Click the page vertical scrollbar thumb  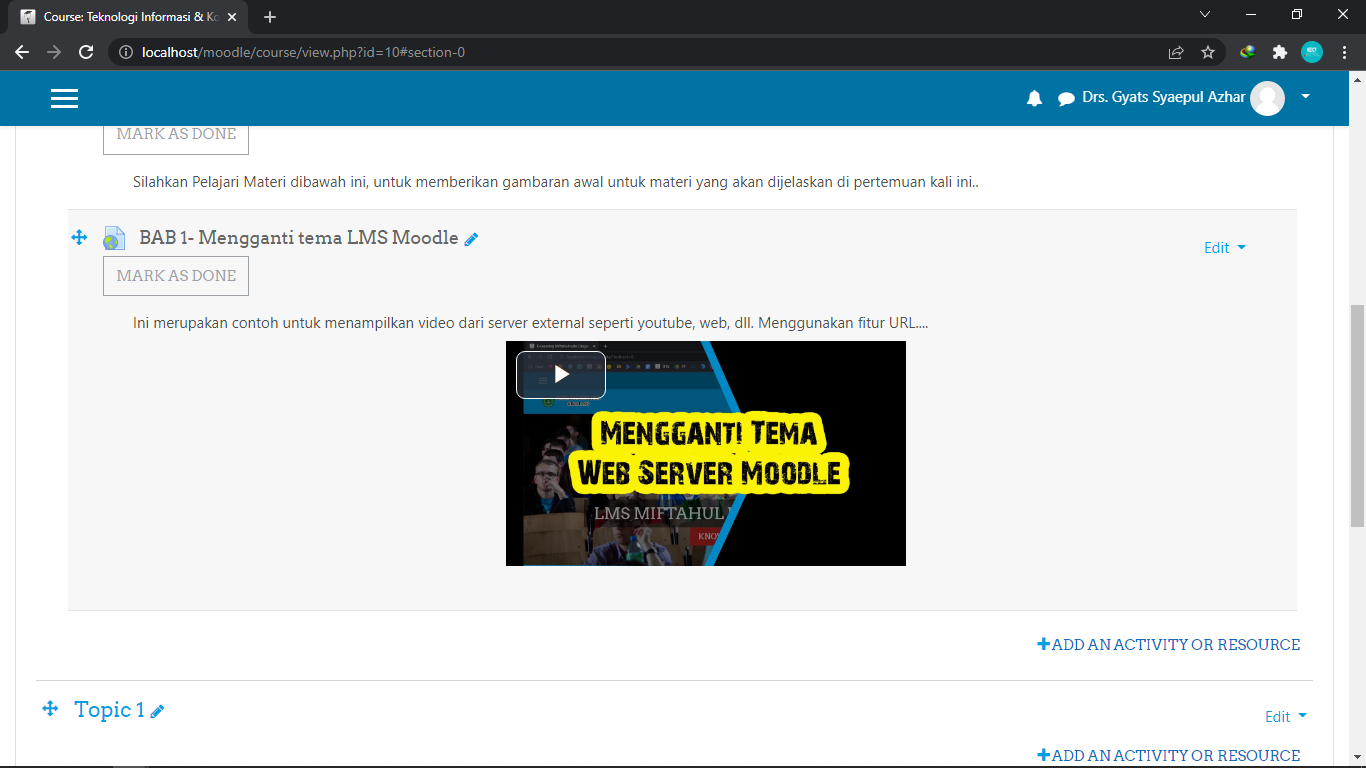click(x=1358, y=416)
